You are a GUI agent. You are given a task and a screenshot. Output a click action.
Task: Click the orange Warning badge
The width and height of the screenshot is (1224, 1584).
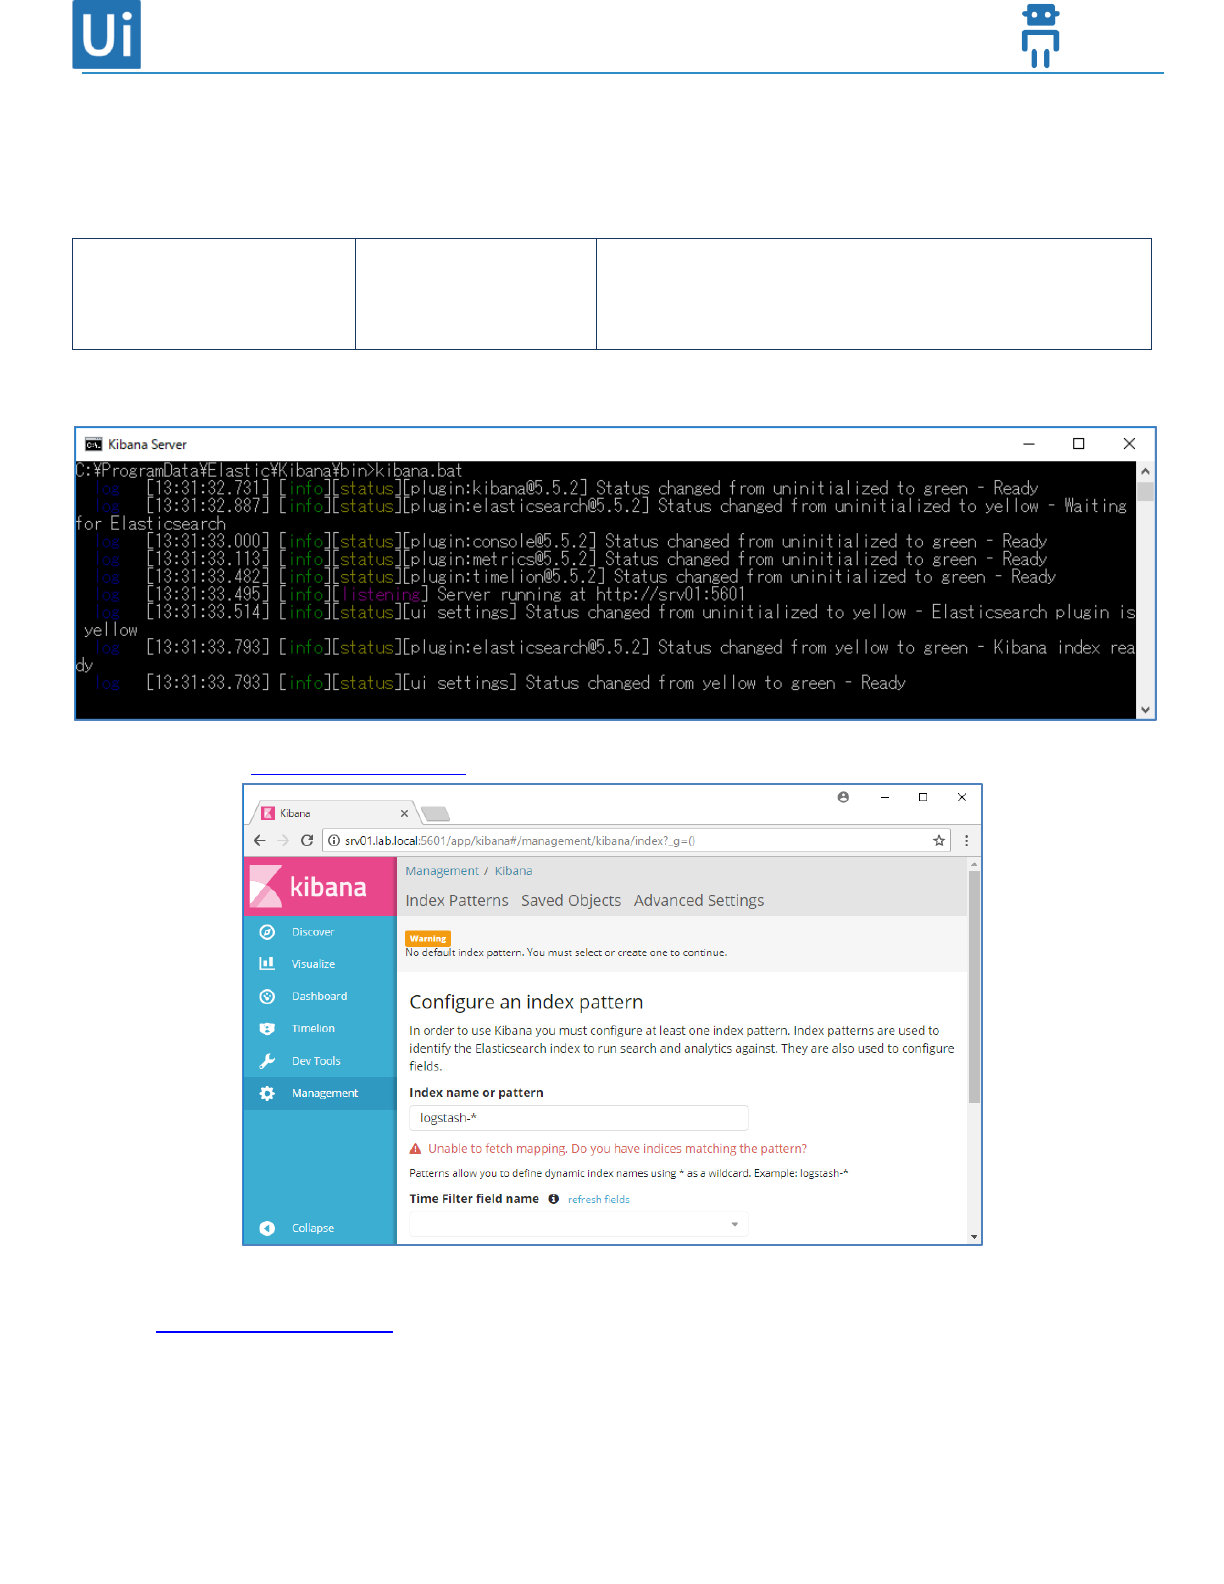pyautogui.click(x=428, y=938)
